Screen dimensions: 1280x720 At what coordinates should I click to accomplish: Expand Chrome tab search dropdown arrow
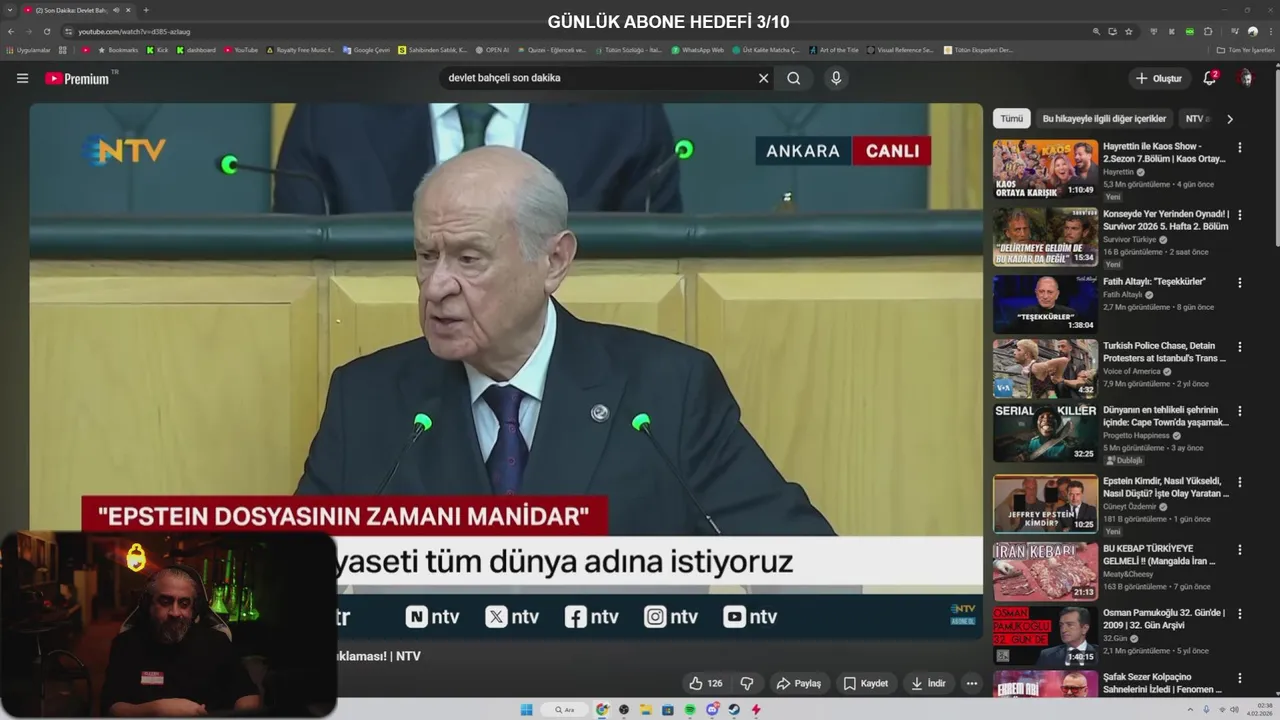point(9,10)
